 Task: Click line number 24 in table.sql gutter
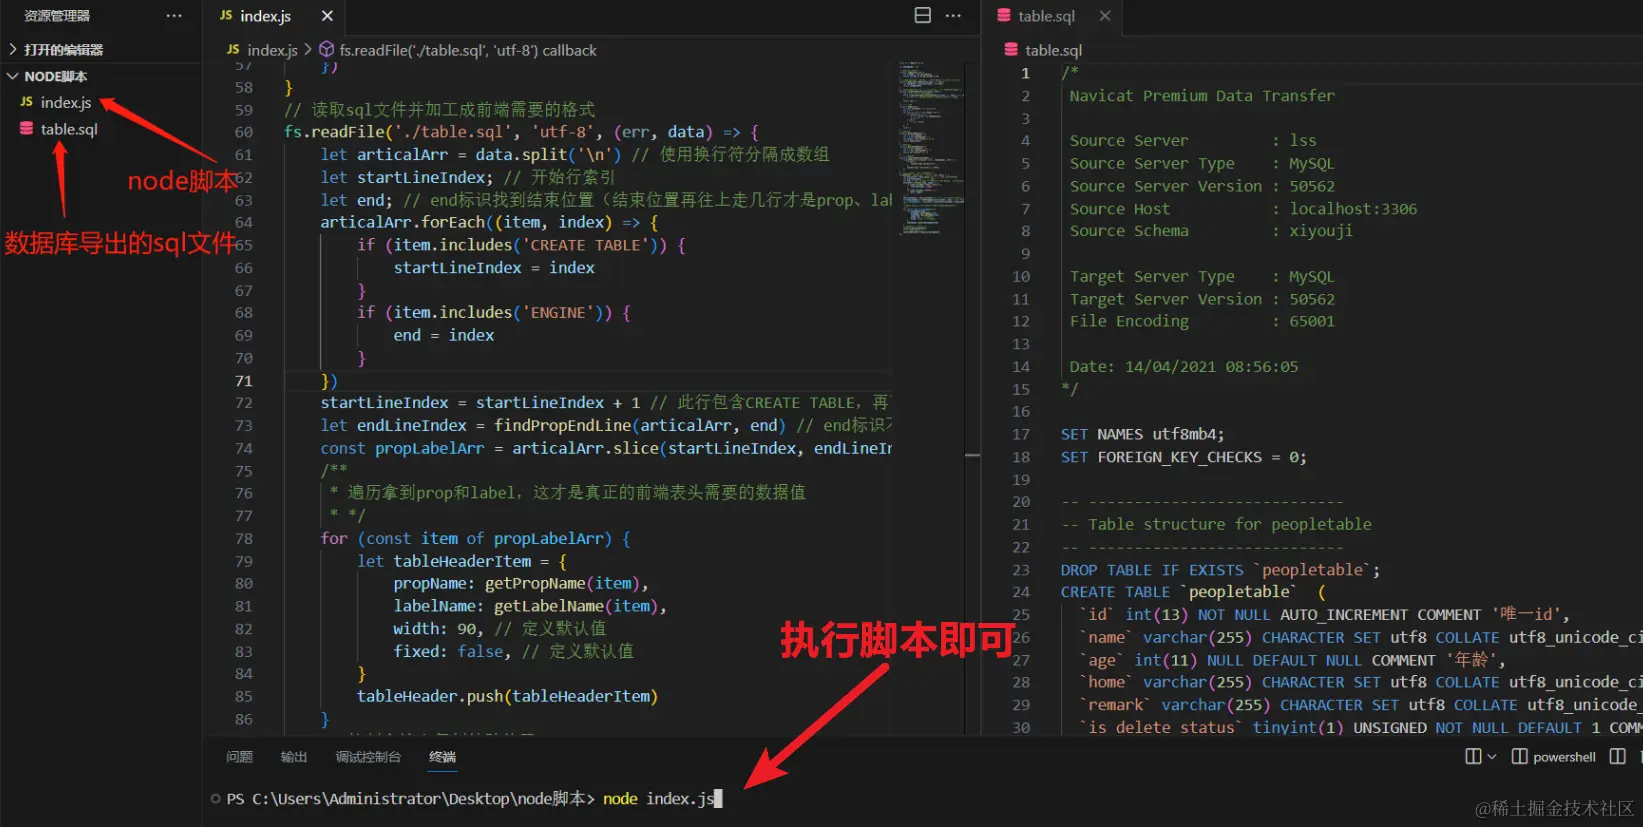pyautogui.click(x=1020, y=592)
